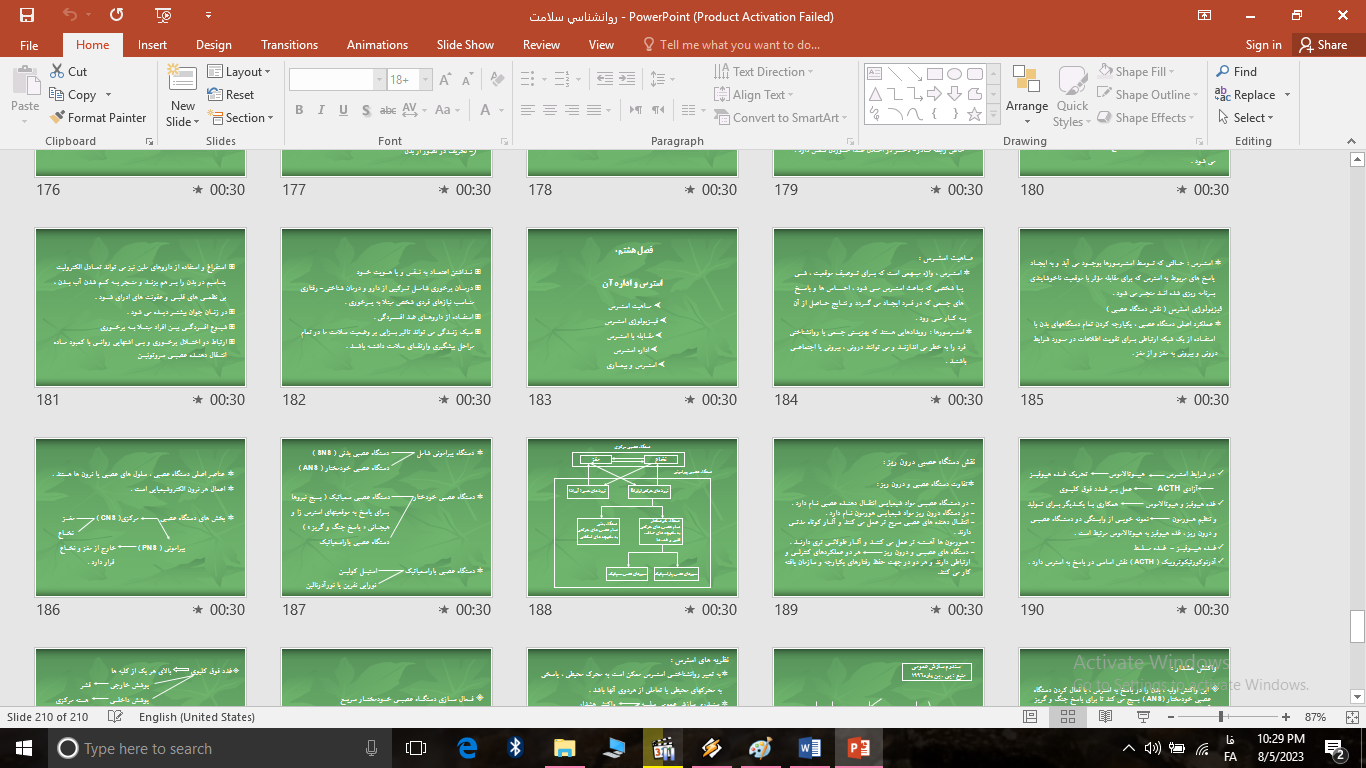Toggle Underline formatting
Image resolution: width=1366 pixels, height=768 pixels.
click(343, 110)
